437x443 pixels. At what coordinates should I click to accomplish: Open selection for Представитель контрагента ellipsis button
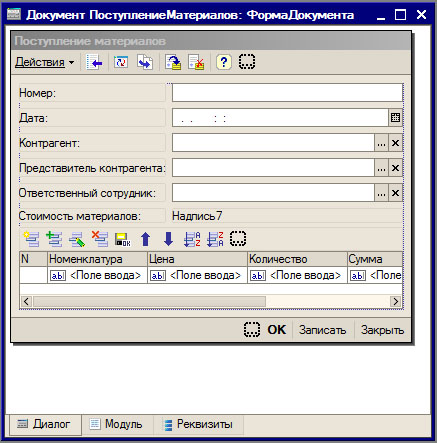click(381, 168)
